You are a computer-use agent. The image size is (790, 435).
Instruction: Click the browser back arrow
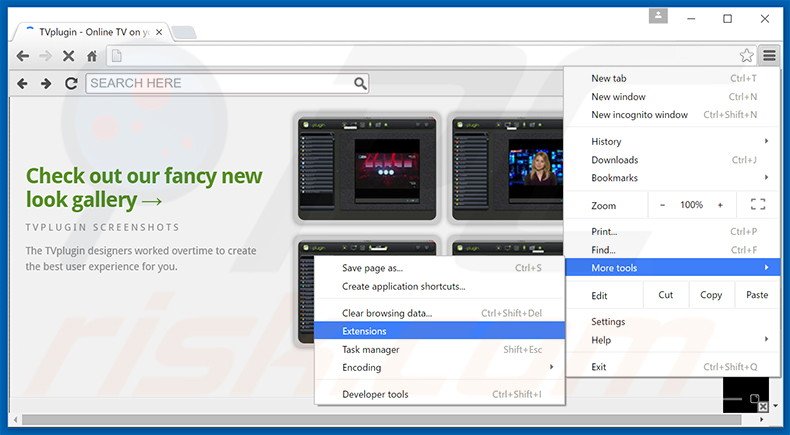(23, 56)
